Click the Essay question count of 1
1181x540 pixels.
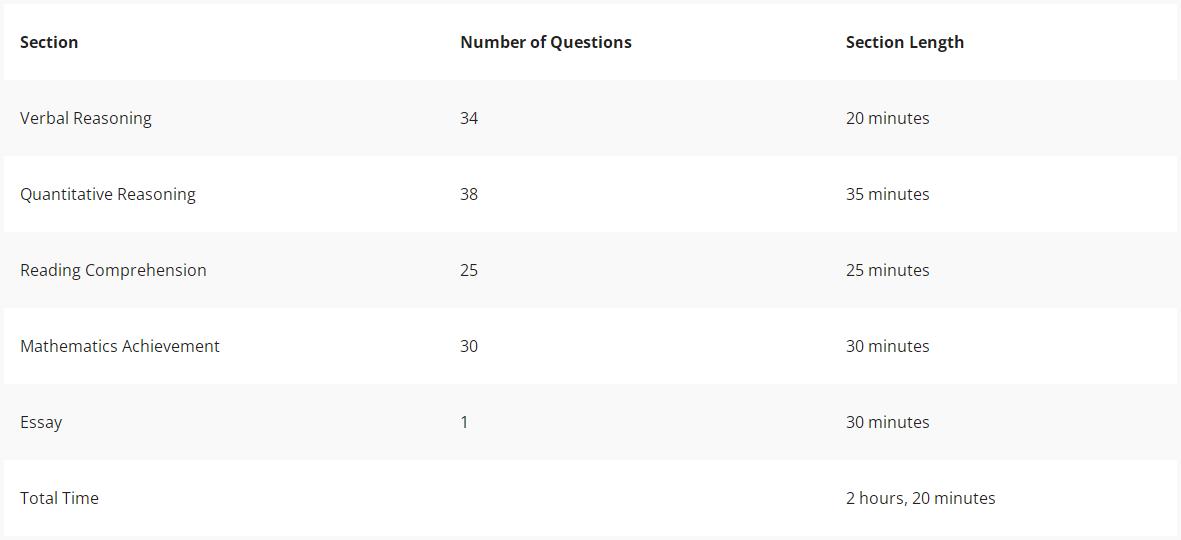464,423
